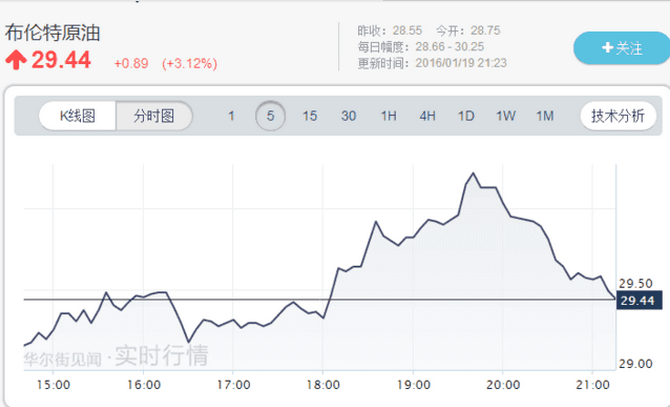
Task: Open 技术分析 technical analysis
Action: click(x=618, y=116)
